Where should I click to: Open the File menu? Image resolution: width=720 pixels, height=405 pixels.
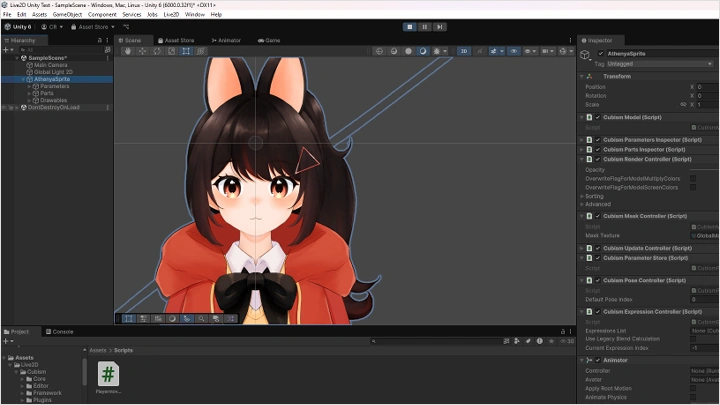point(7,14)
